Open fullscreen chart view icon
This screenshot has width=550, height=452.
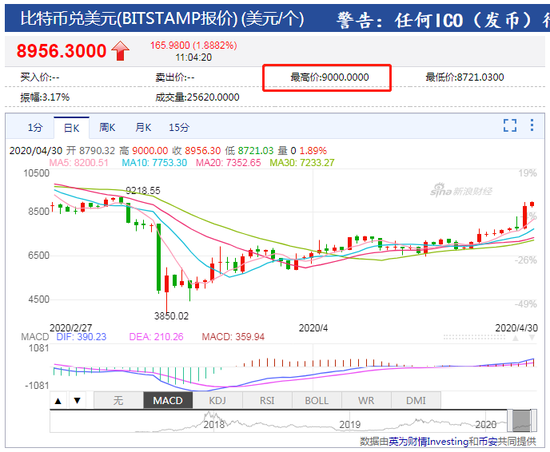click(x=510, y=125)
